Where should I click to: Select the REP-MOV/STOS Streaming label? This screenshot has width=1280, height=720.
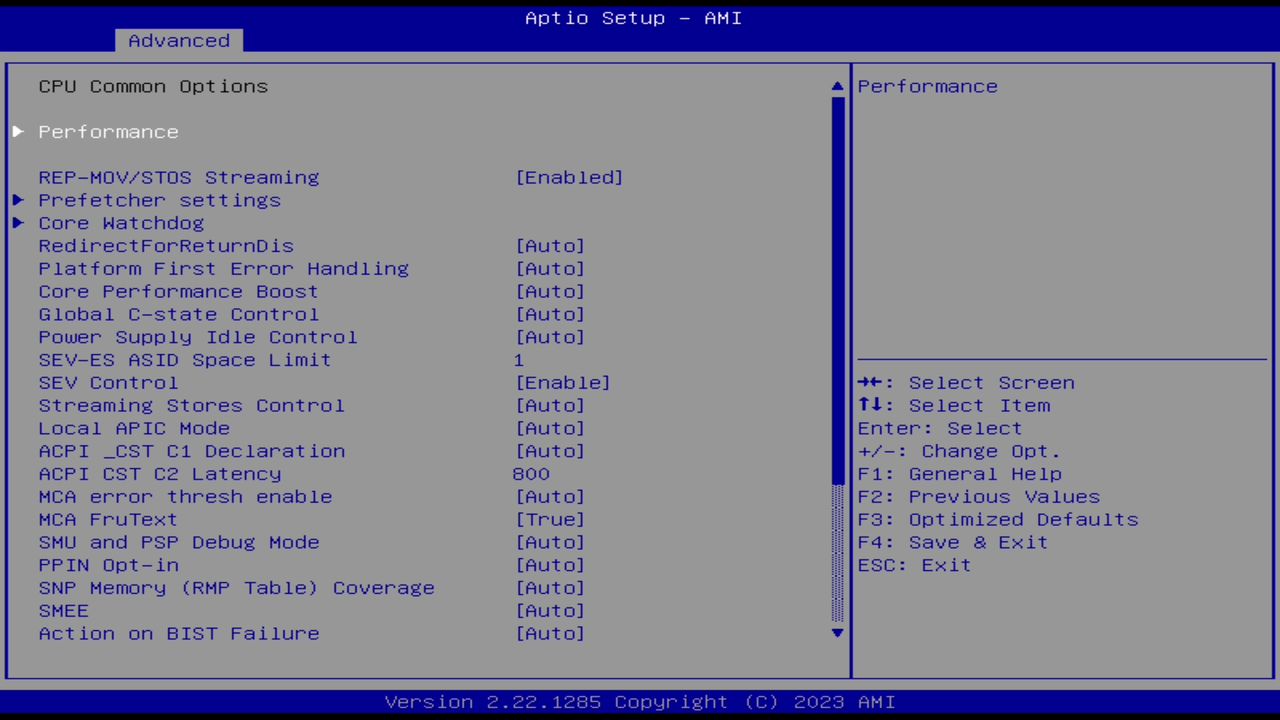(x=179, y=178)
